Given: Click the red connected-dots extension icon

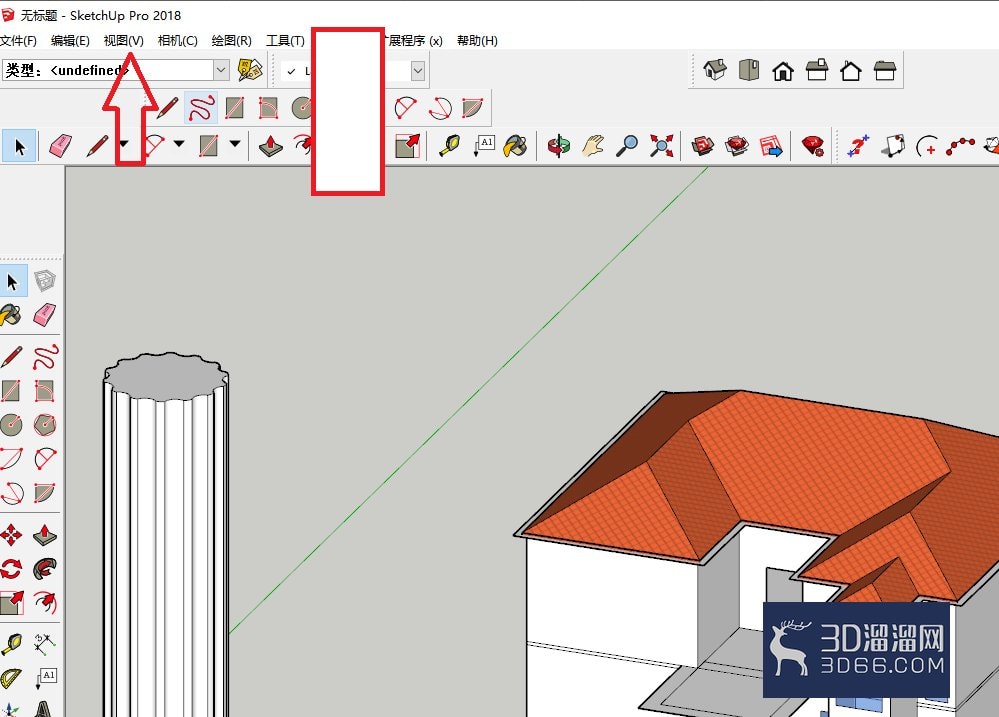Looking at the screenshot, I should point(960,146).
